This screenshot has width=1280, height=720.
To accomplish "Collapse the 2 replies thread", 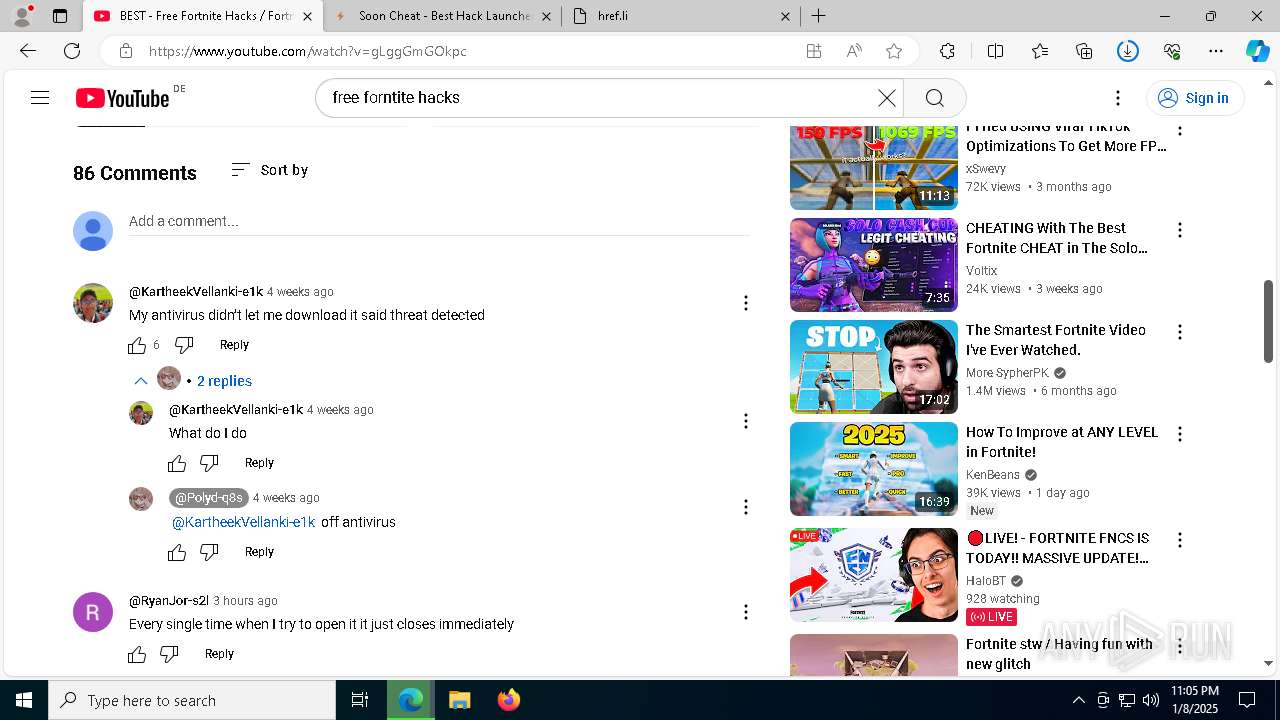I will point(194,380).
